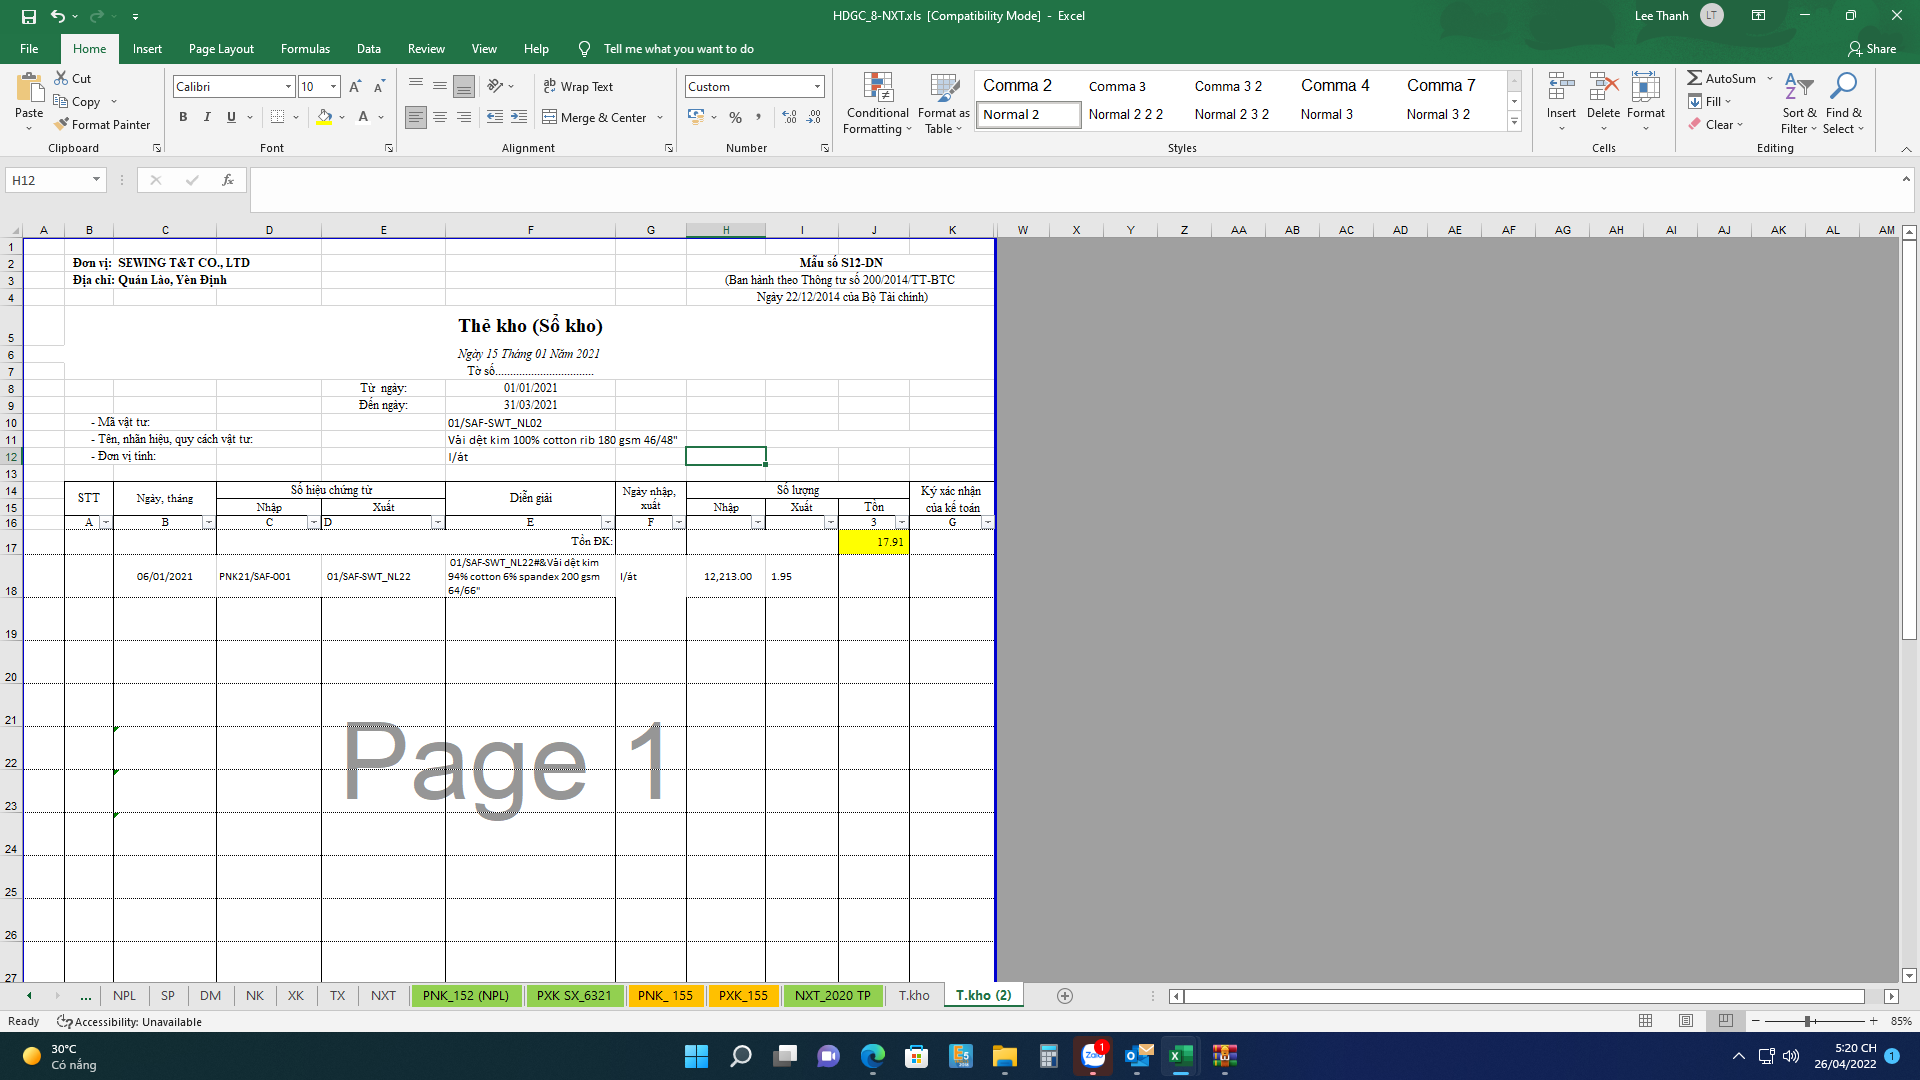Open the Page Layout ribbon tab
Screen dimensions: 1920x1080
pyautogui.click(x=221, y=49)
